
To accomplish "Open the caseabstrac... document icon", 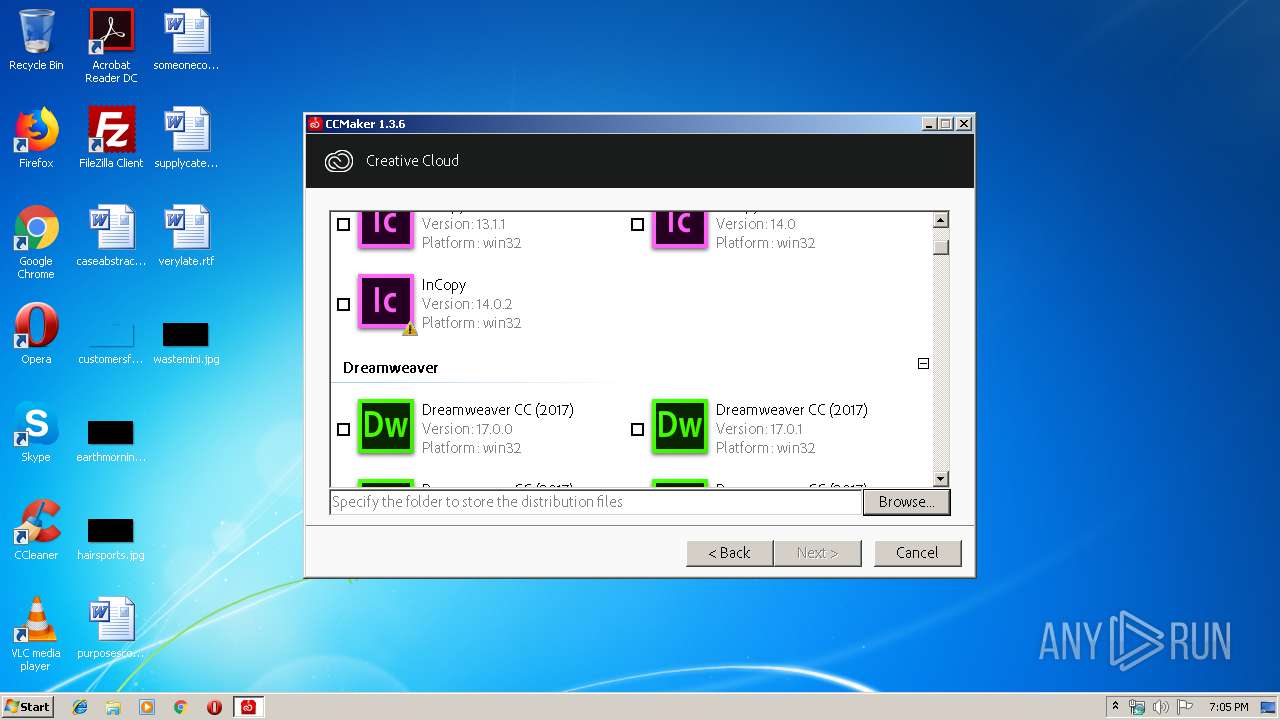I will [111, 236].
